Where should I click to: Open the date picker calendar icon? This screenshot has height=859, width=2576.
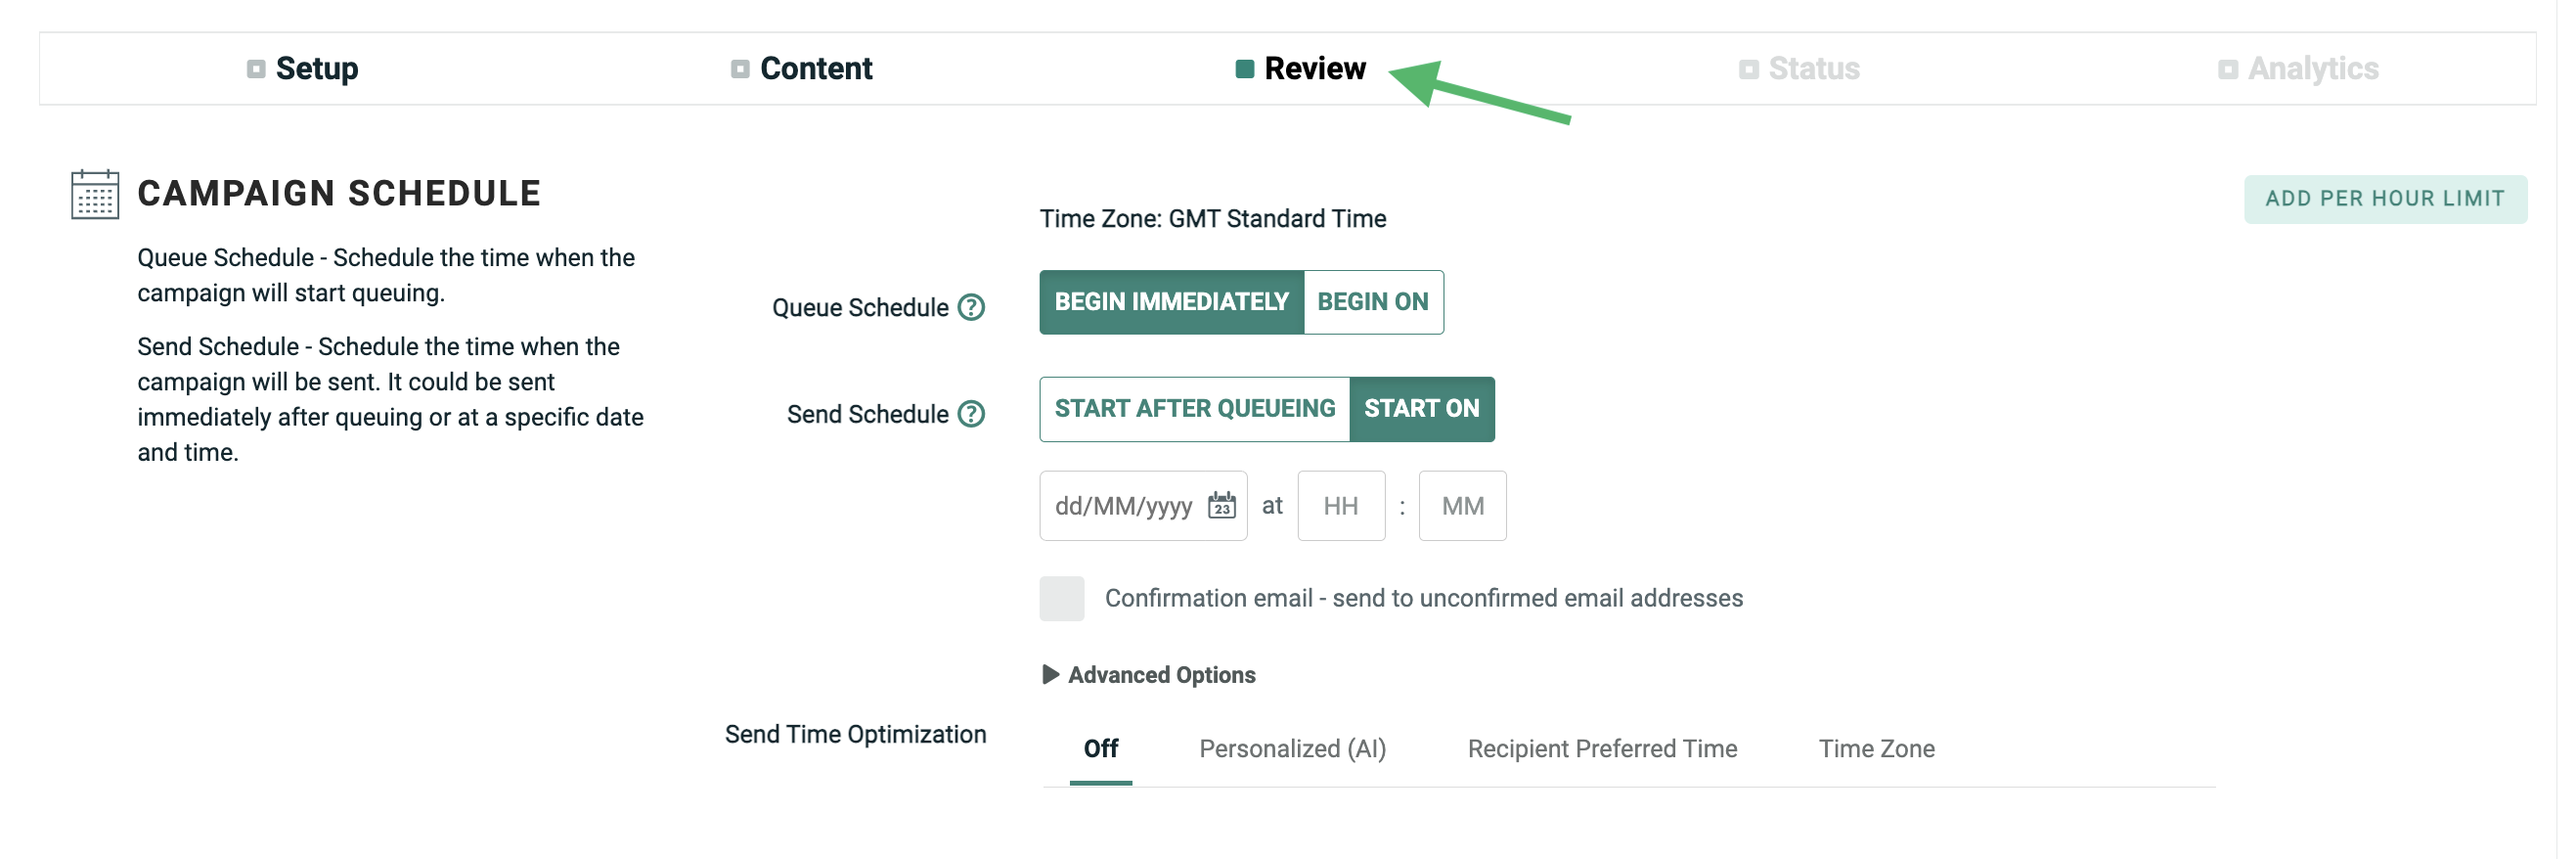coord(1221,506)
